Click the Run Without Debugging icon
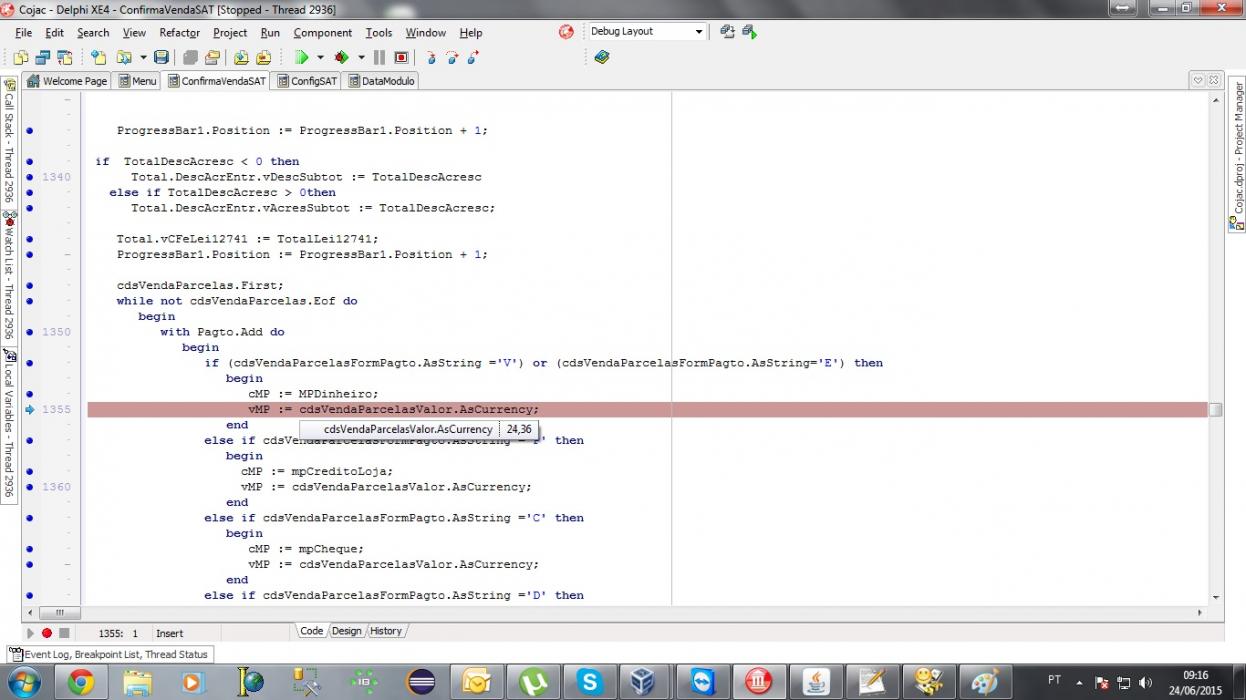 (x=342, y=58)
